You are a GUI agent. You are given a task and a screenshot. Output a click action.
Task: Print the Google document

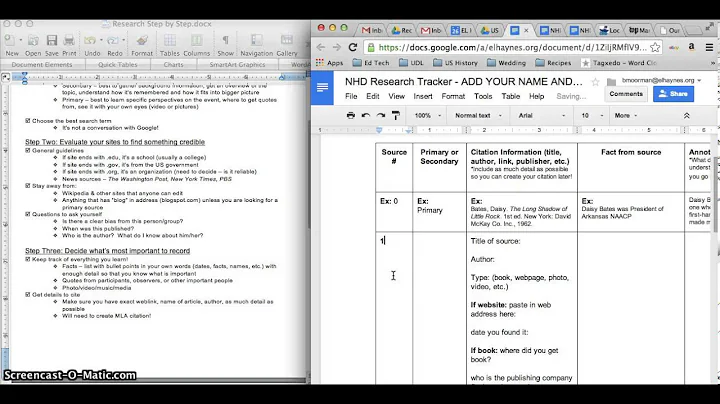[351, 115]
